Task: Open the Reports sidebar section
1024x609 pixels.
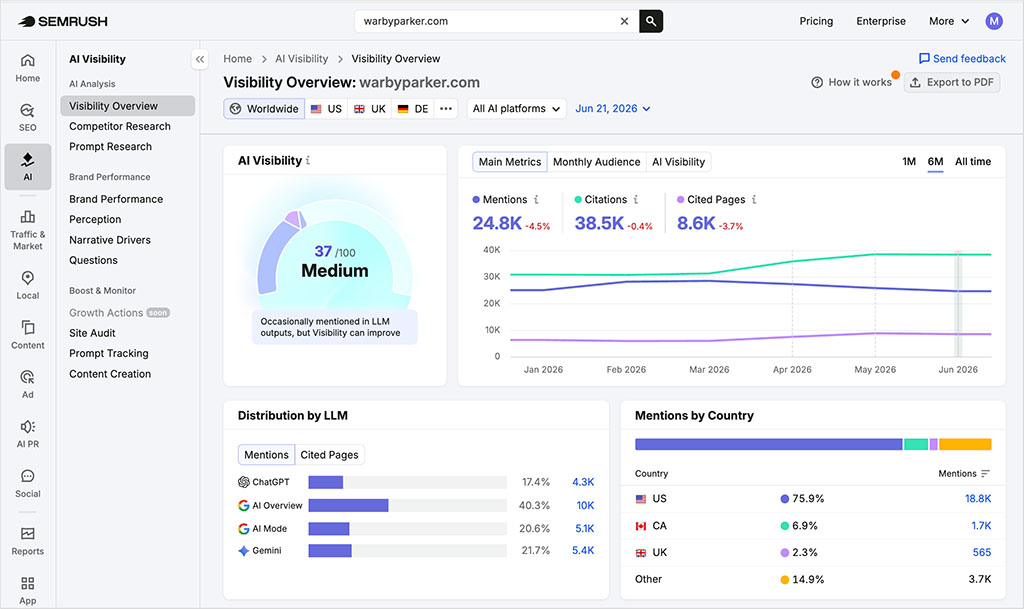Action: 27,541
